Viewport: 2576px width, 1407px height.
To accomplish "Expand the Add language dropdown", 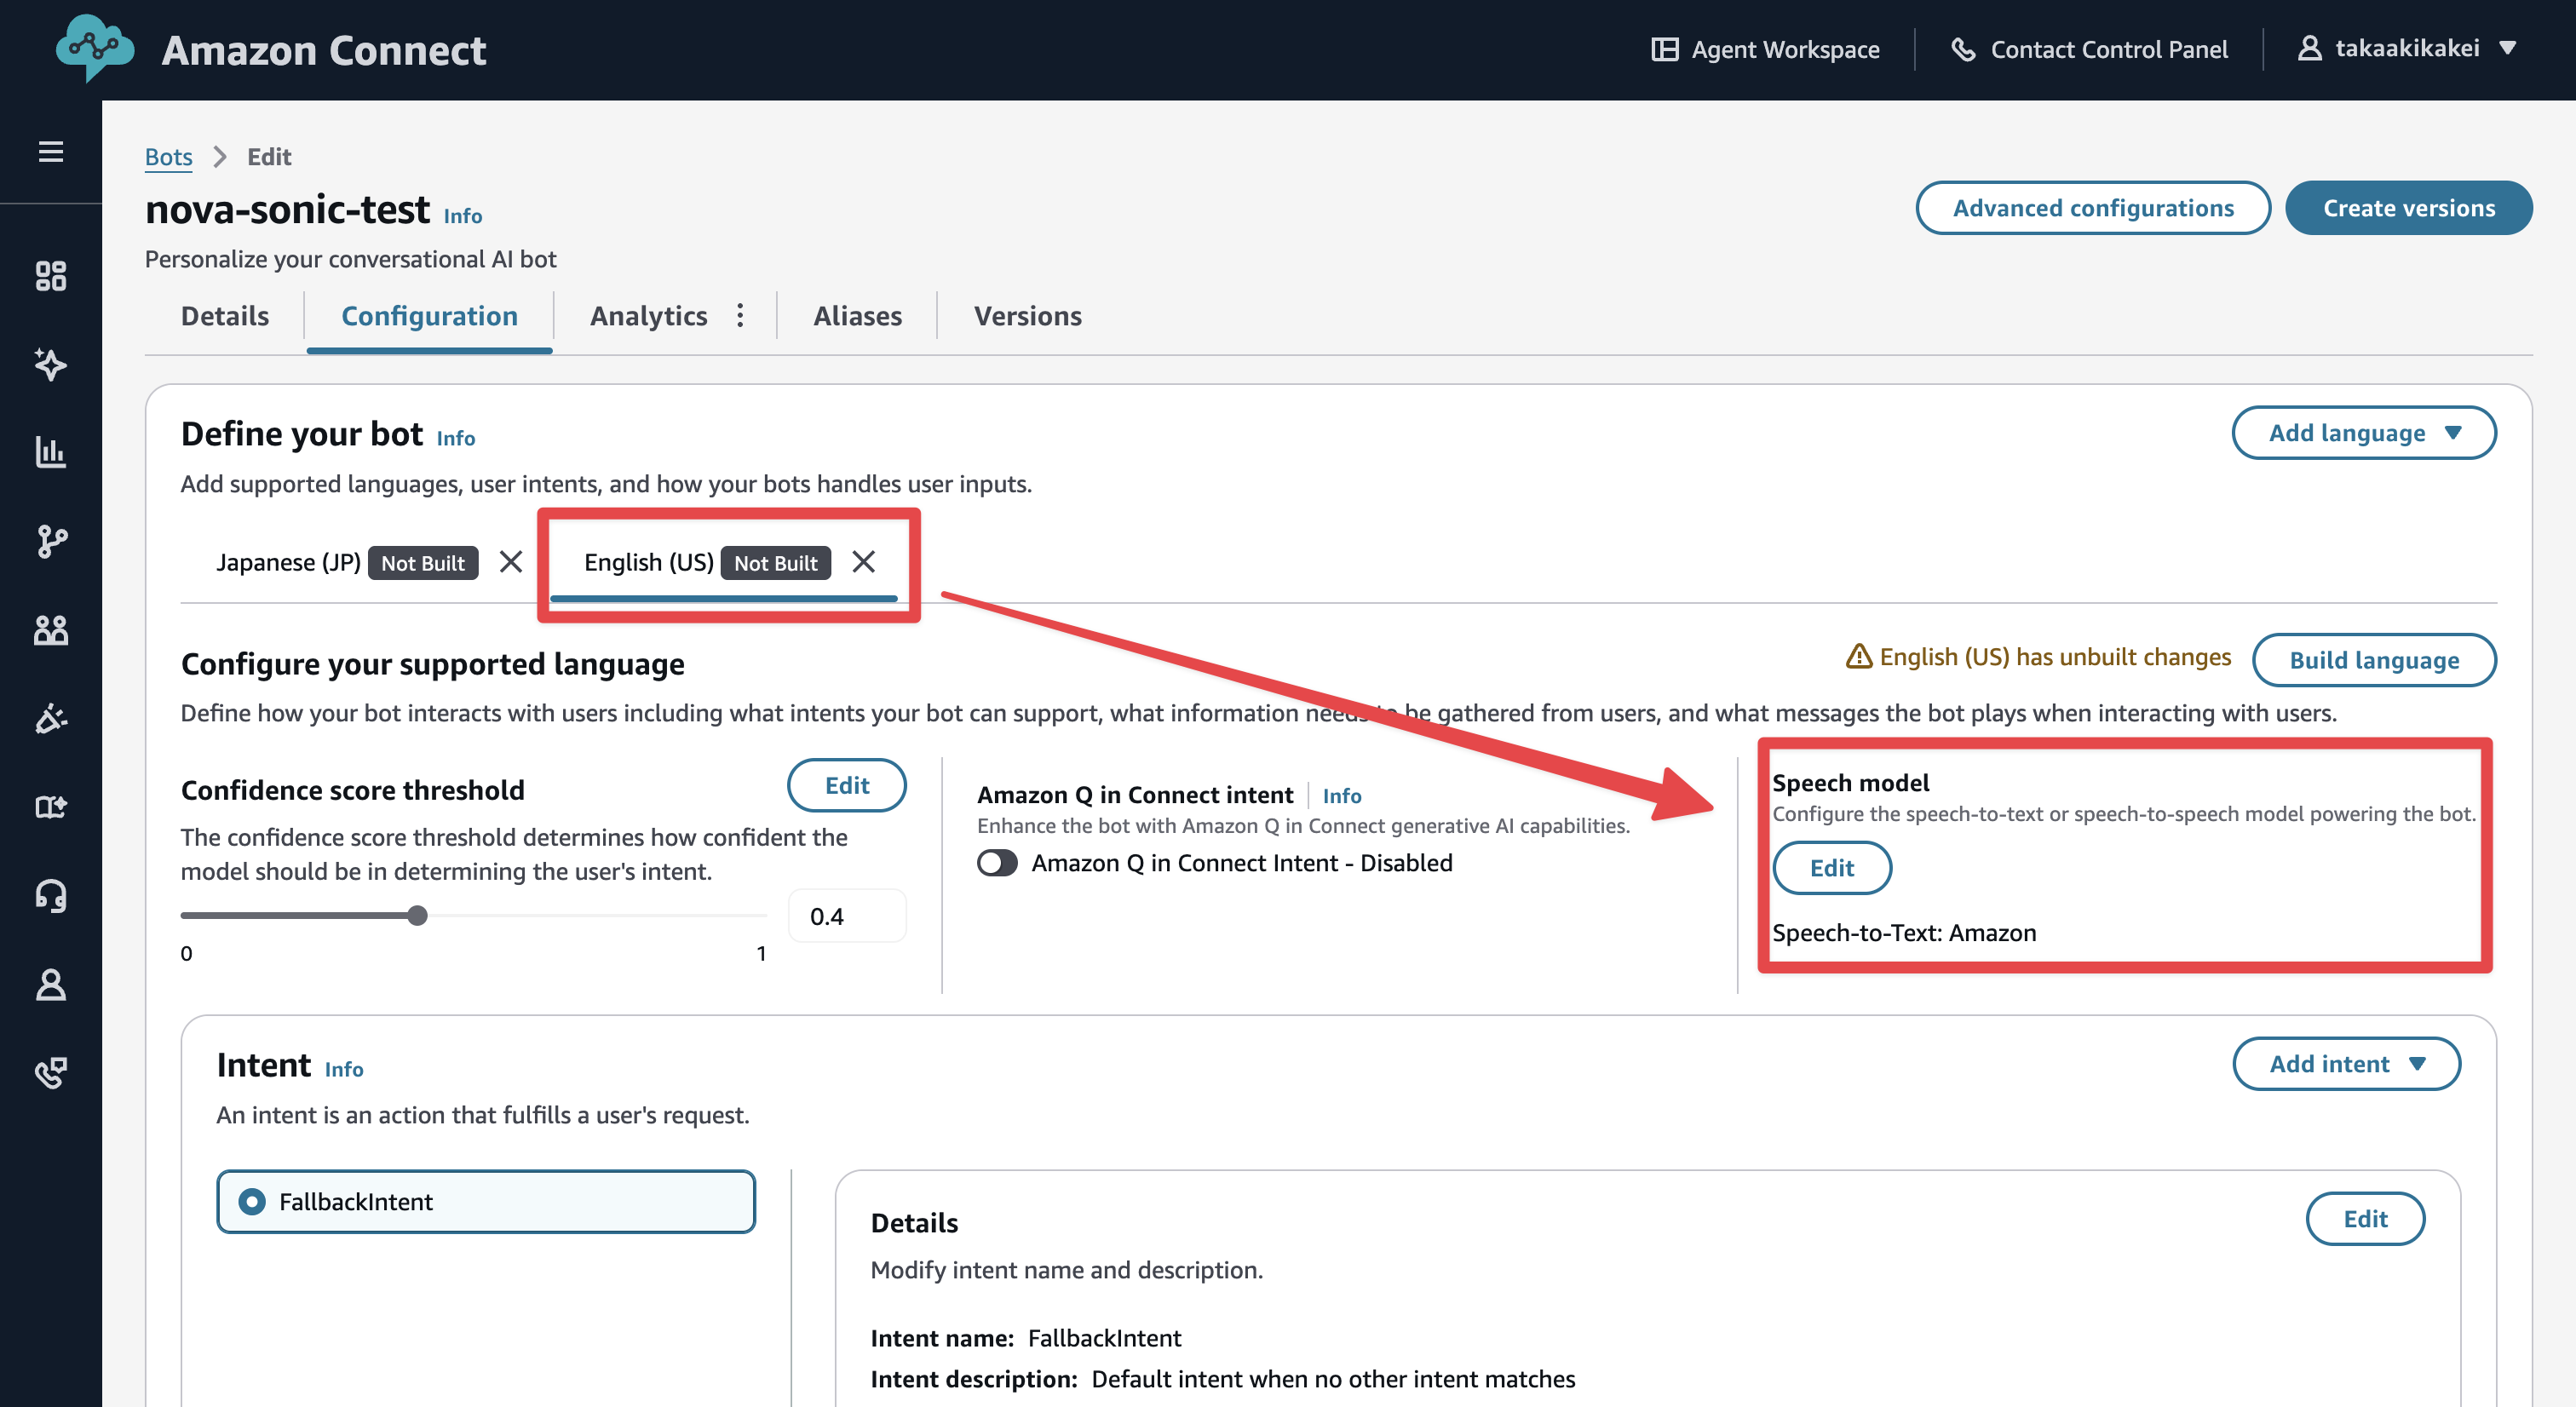I will [x=2363, y=432].
